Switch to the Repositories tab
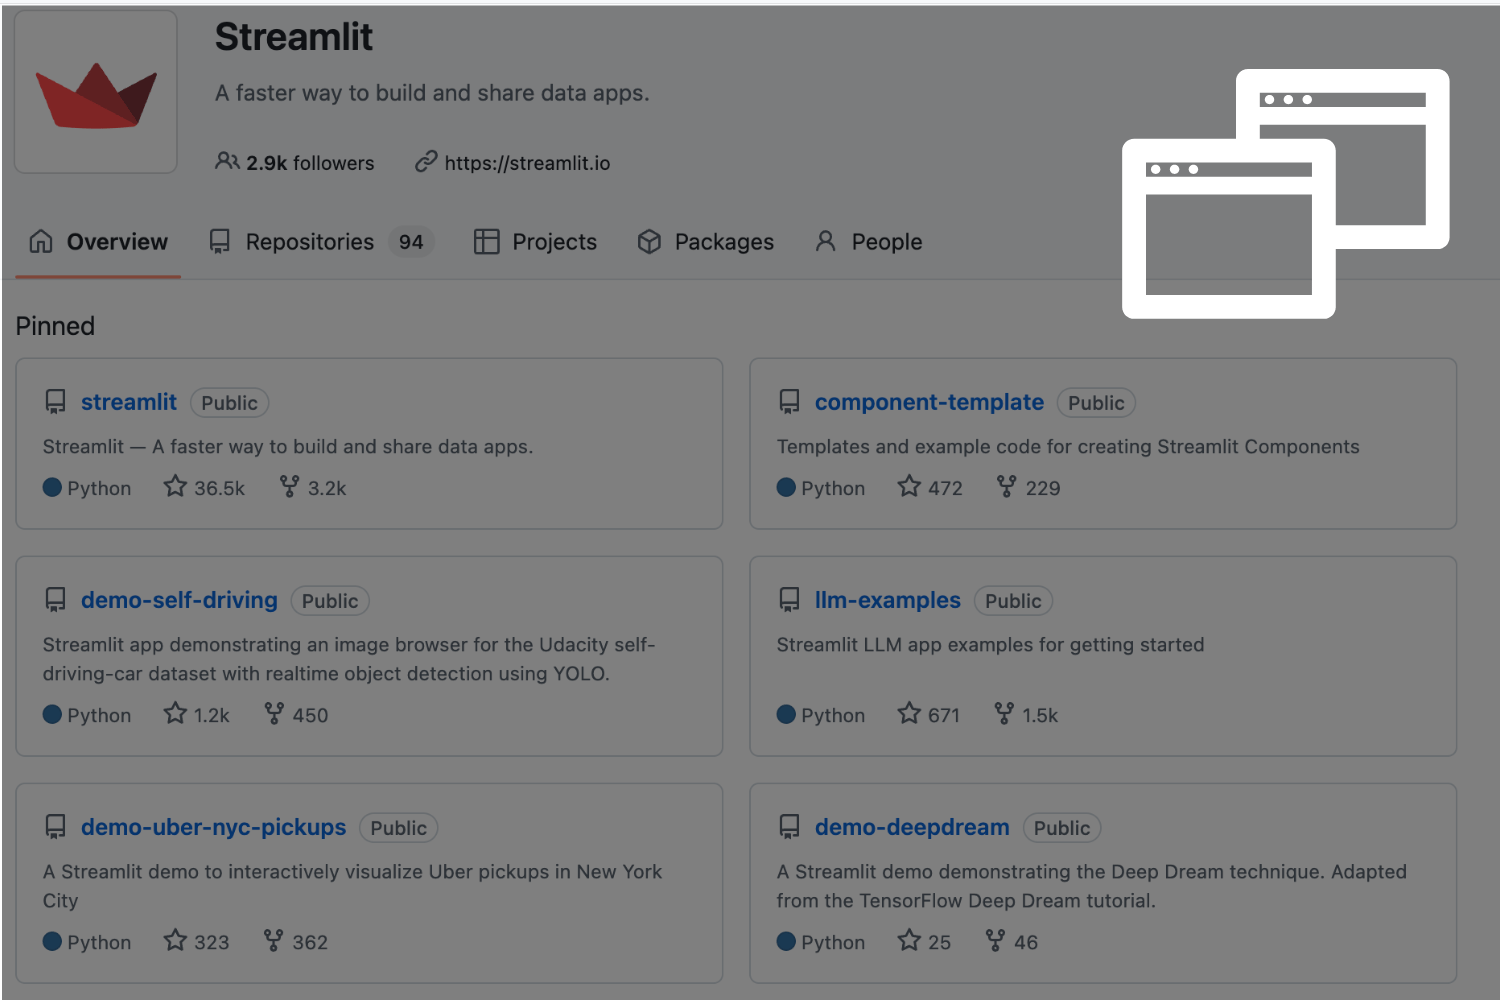This screenshot has height=1000, width=1500. coord(308,241)
